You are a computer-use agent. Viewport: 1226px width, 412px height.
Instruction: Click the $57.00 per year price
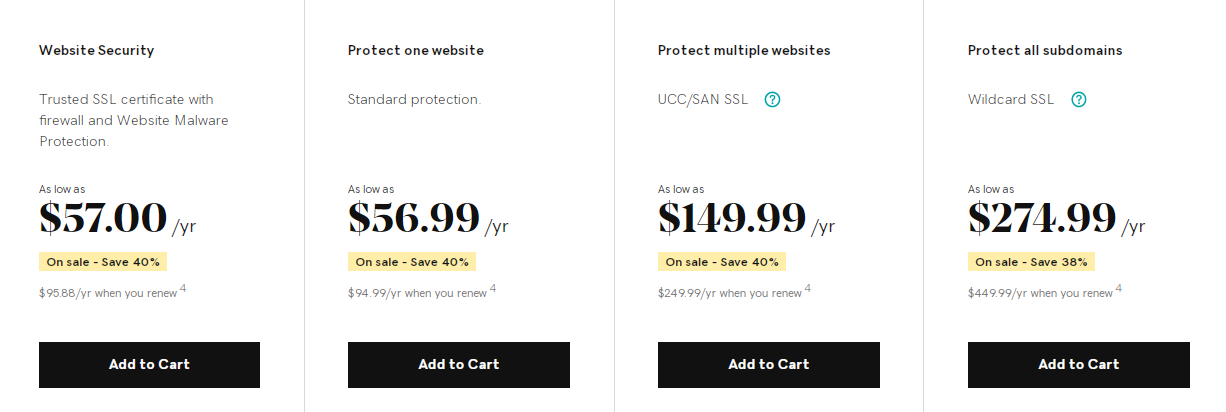[x=117, y=218]
